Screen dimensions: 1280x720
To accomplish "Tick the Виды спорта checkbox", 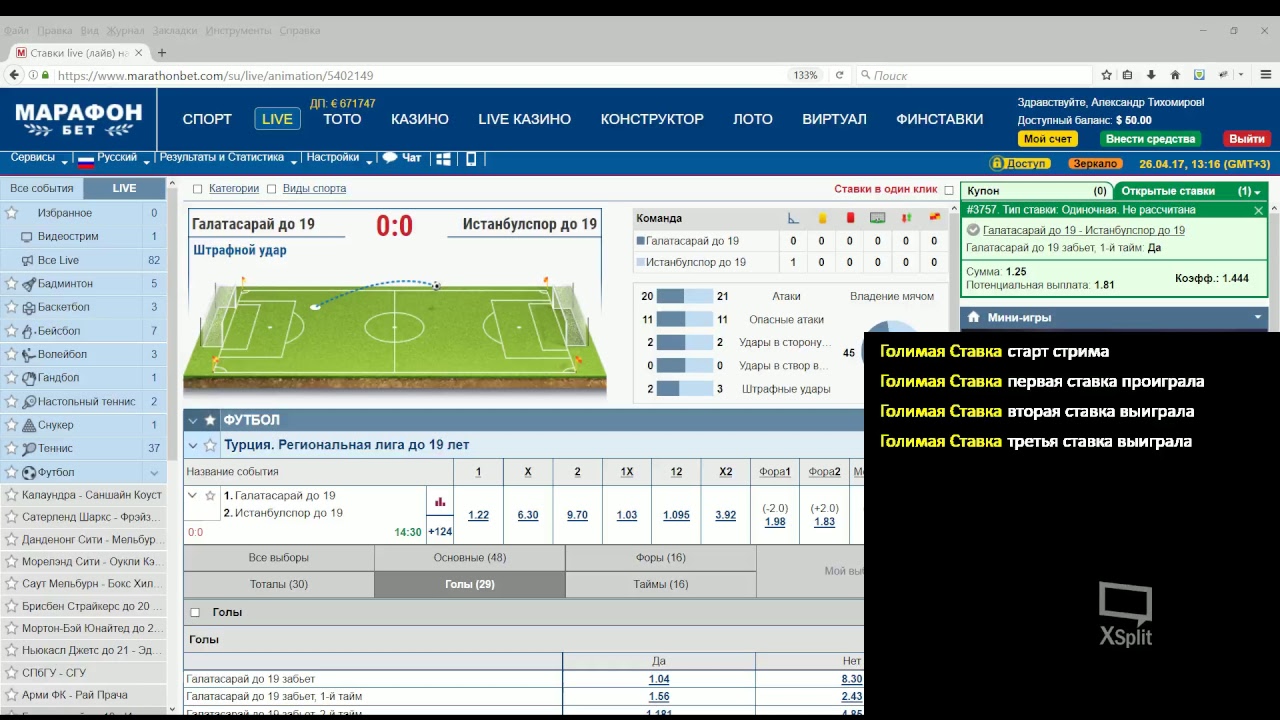I will [x=272, y=189].
